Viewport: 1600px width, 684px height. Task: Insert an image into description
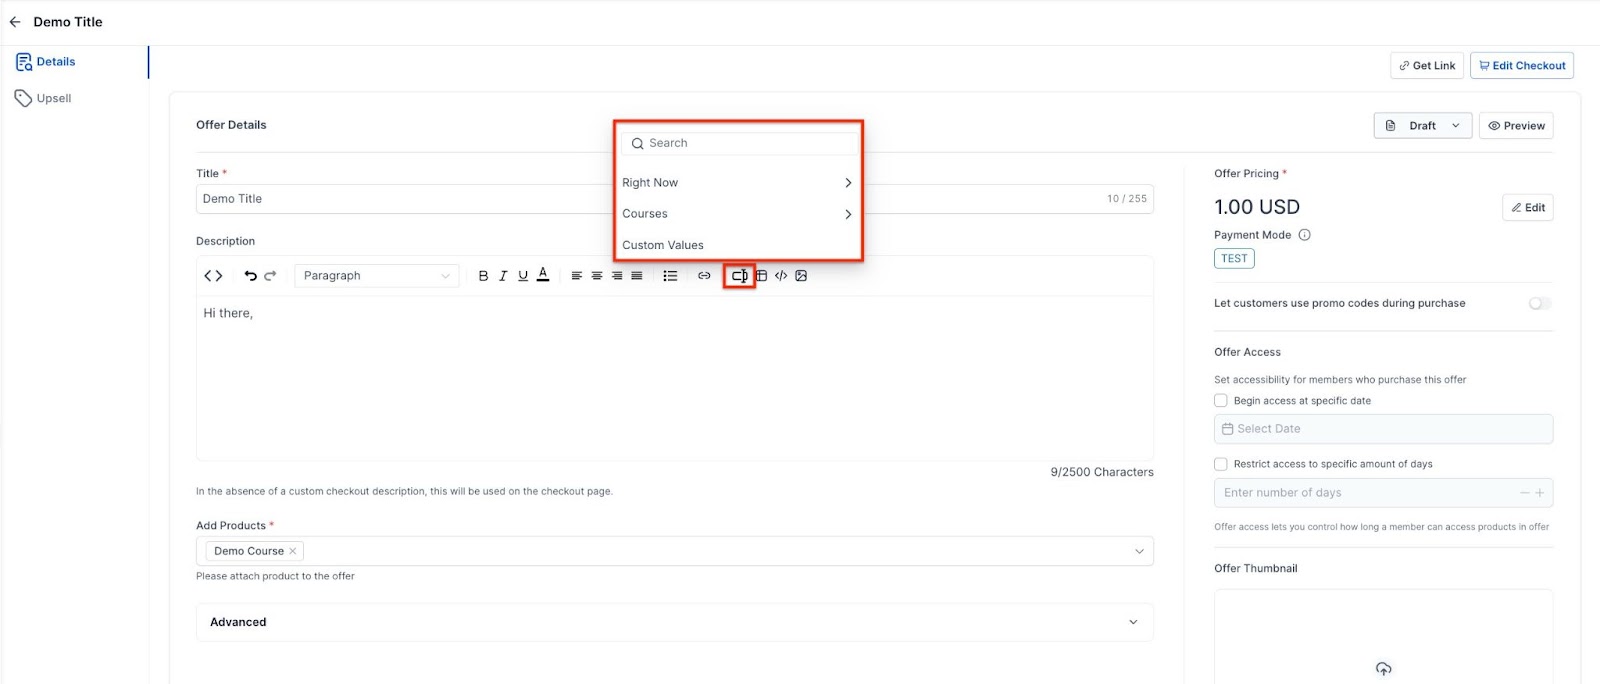[801, 276]
